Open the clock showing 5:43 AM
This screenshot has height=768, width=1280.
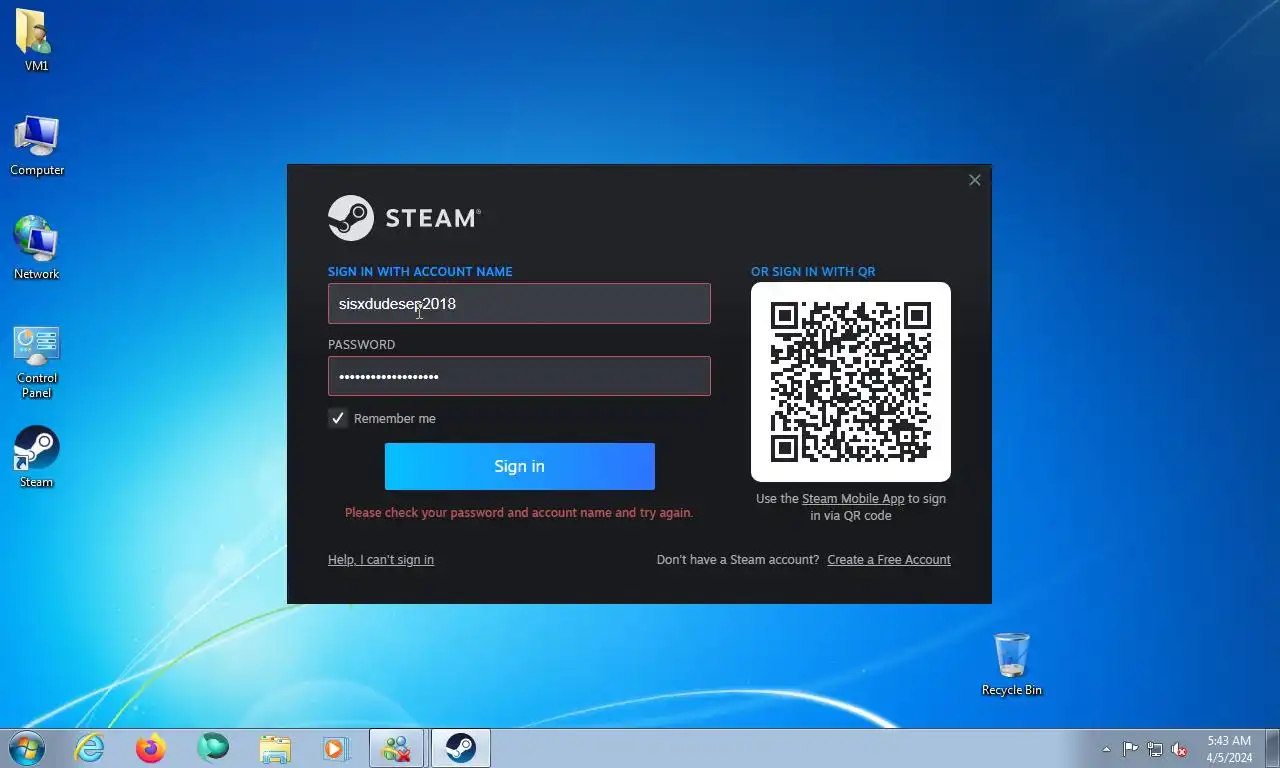pos(1229,749)
